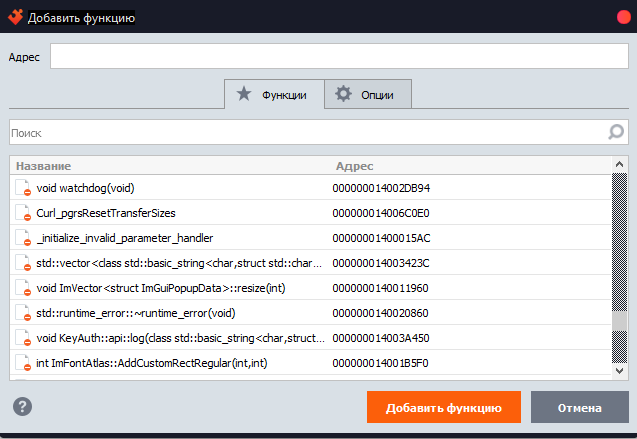Click the help question mark icon

point(22,407)
